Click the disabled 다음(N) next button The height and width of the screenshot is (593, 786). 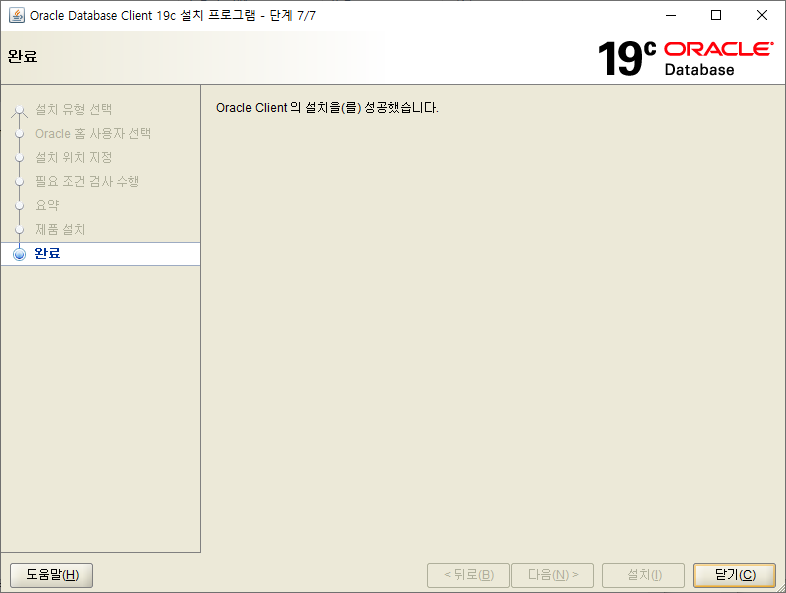click(x=552, y=575)
